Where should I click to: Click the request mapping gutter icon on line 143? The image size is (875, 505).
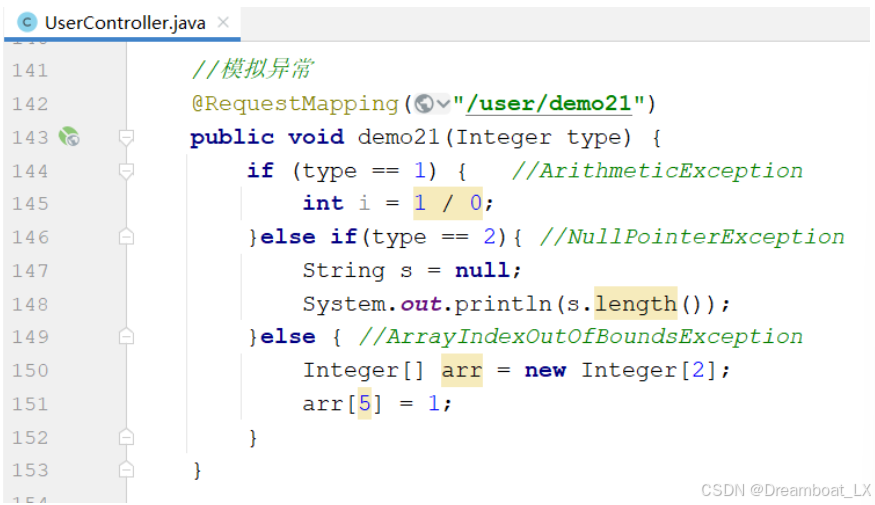[x=69, y=136]
